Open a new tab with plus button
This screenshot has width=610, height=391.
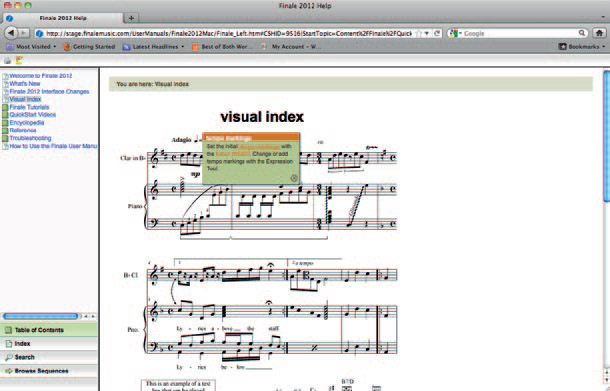click(x=131, y=18)
